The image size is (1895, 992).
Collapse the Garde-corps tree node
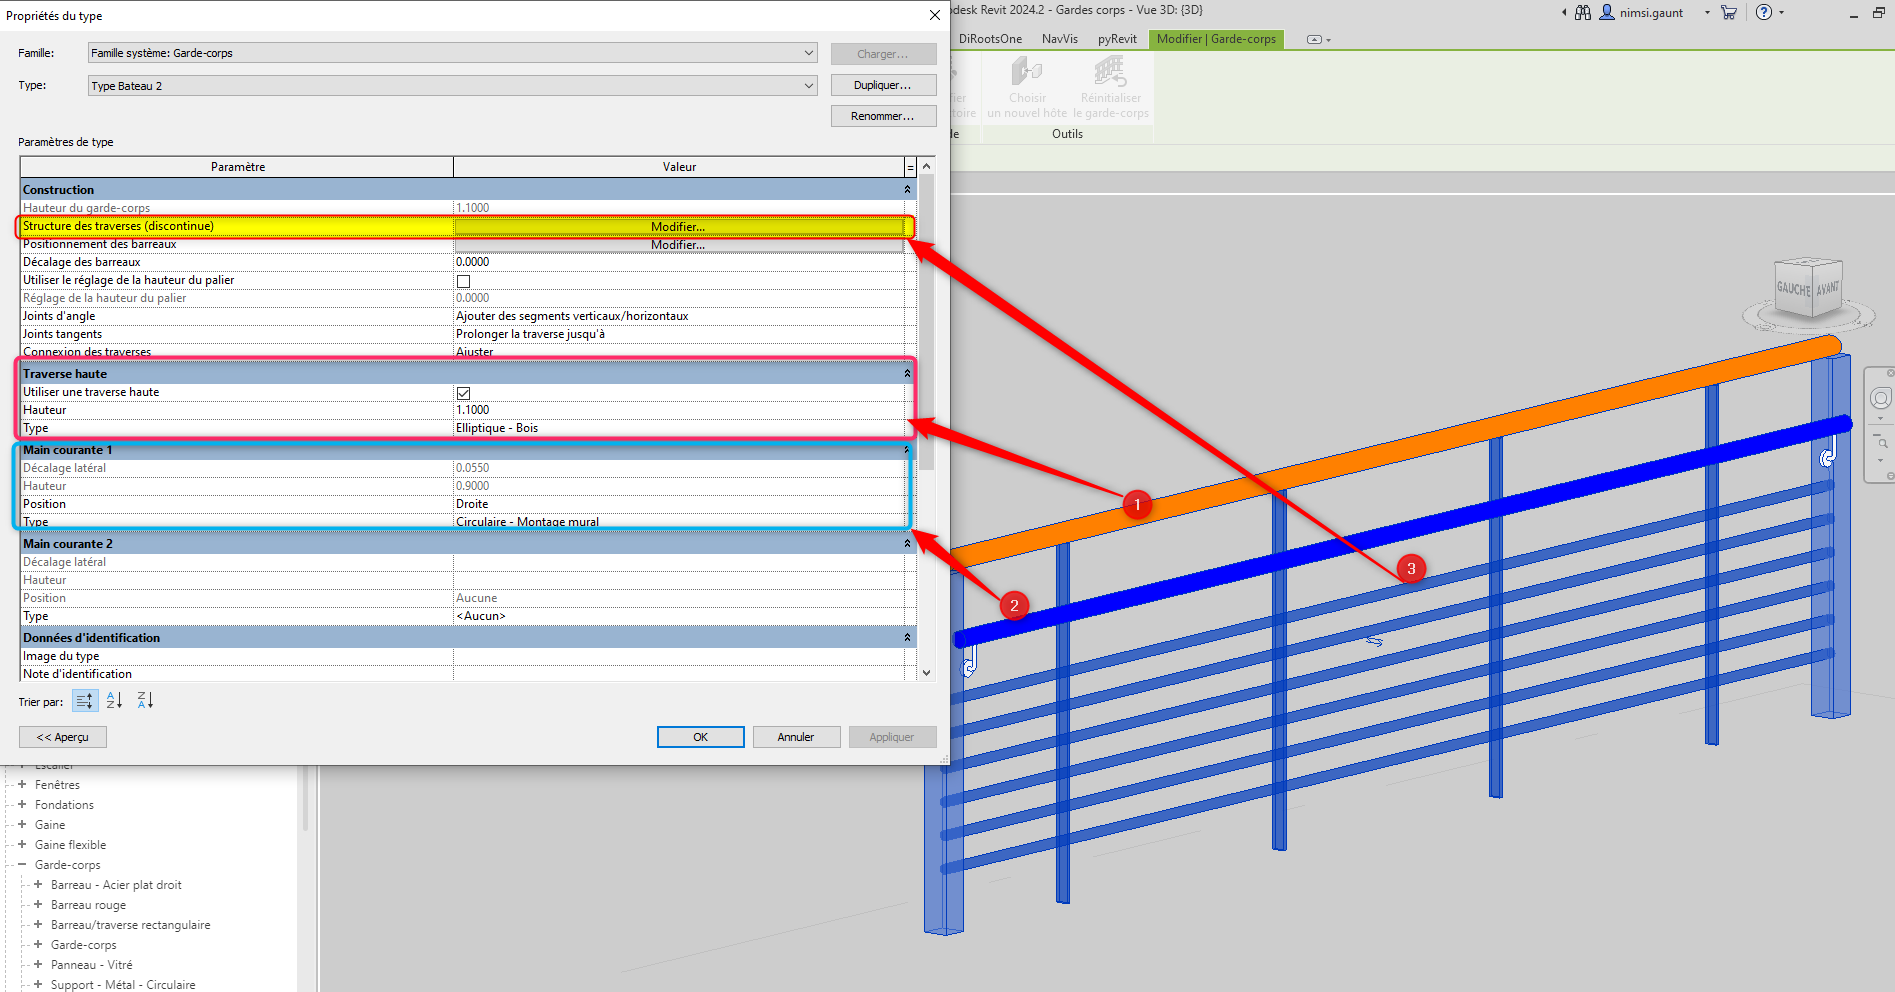coord(22,865)
